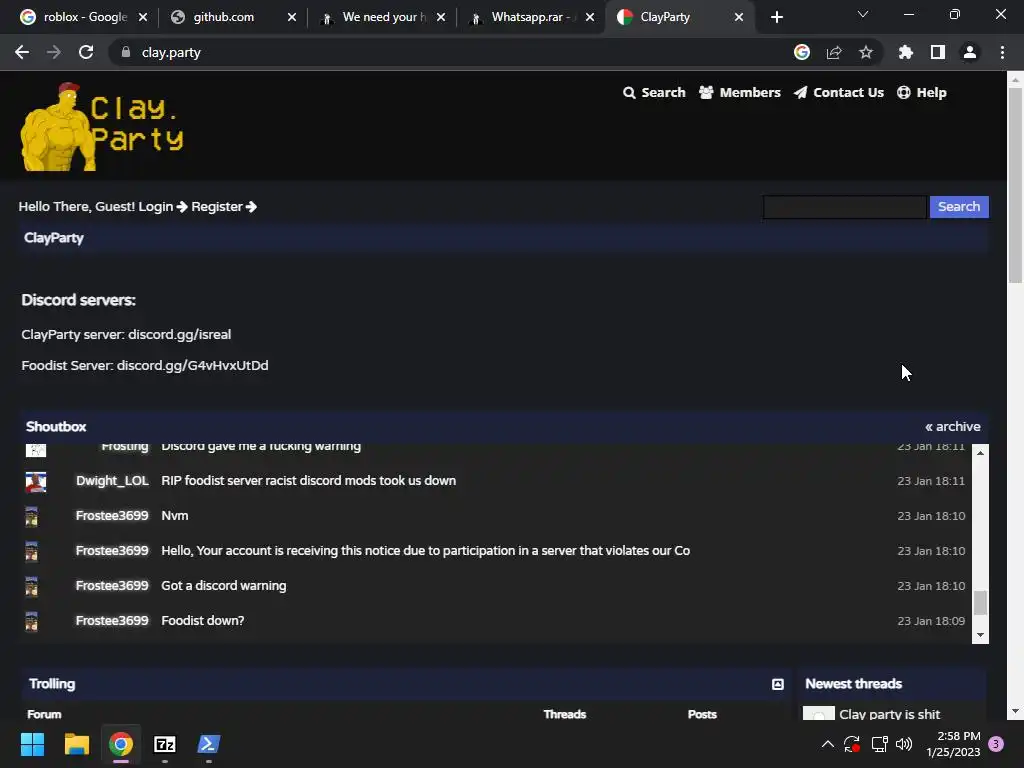Expand the tab search chevron
1024x768 pixels.
click(863, 14)
